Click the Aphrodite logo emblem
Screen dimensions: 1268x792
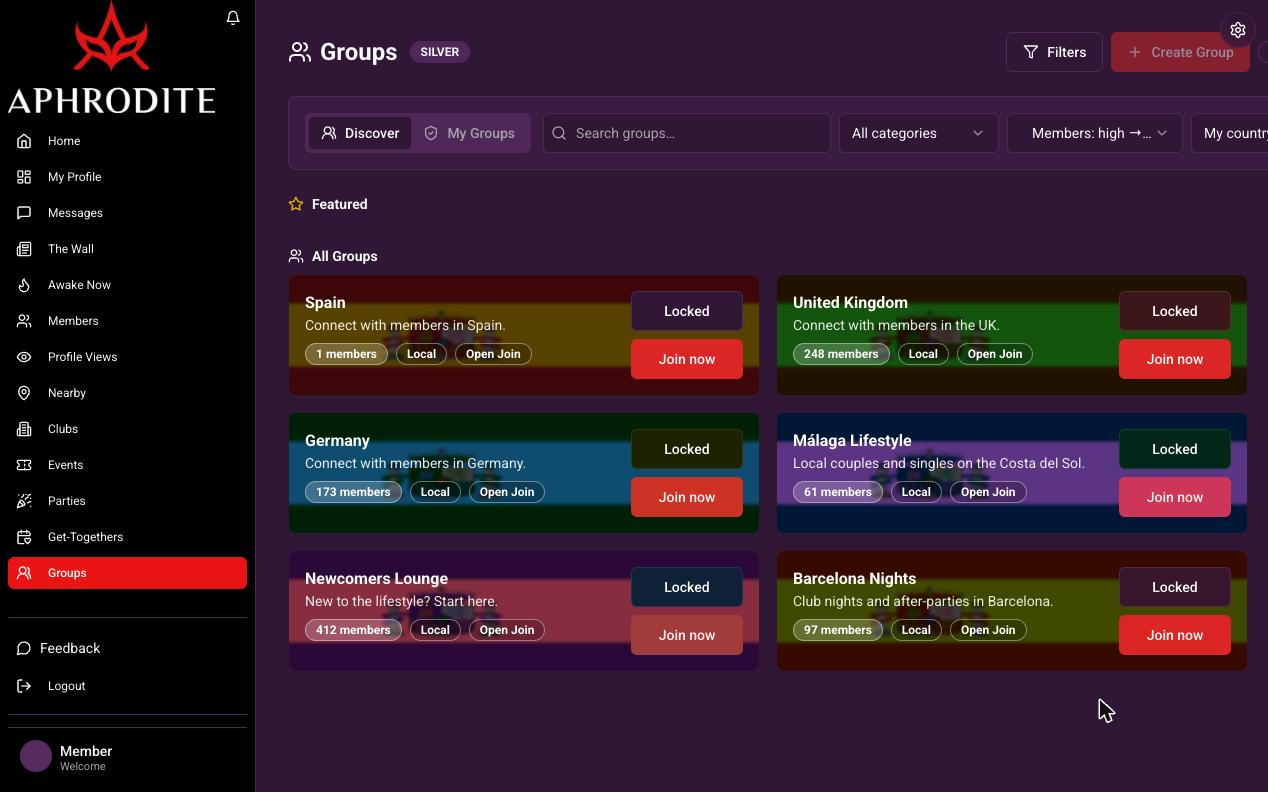pyautogui.click(x=111, y=38)
